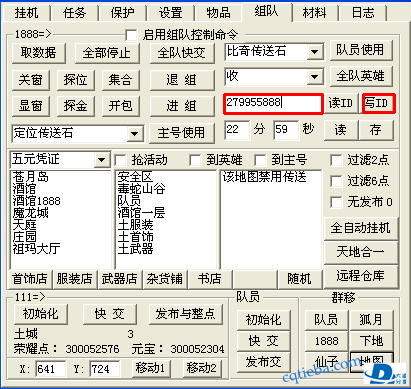Image resolution: width=411 pixels, height=389 pixels.
Task: Open the 材料 tab
Action: pos(315,13)
